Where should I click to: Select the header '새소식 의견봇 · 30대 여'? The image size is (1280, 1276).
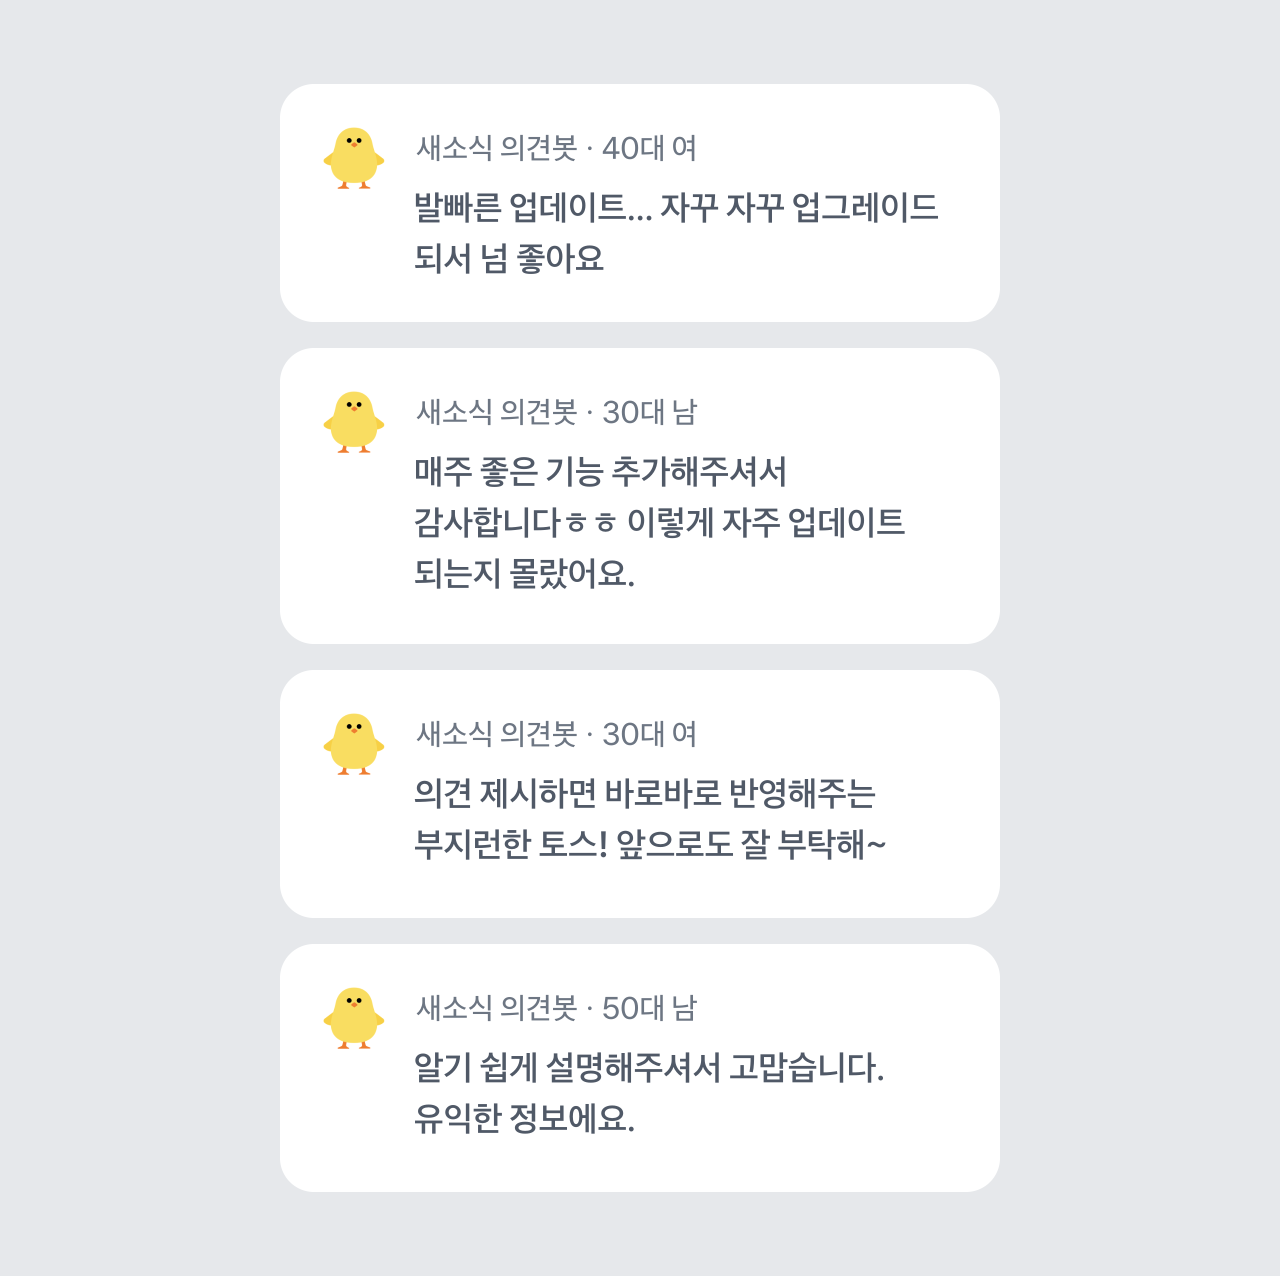556,734
